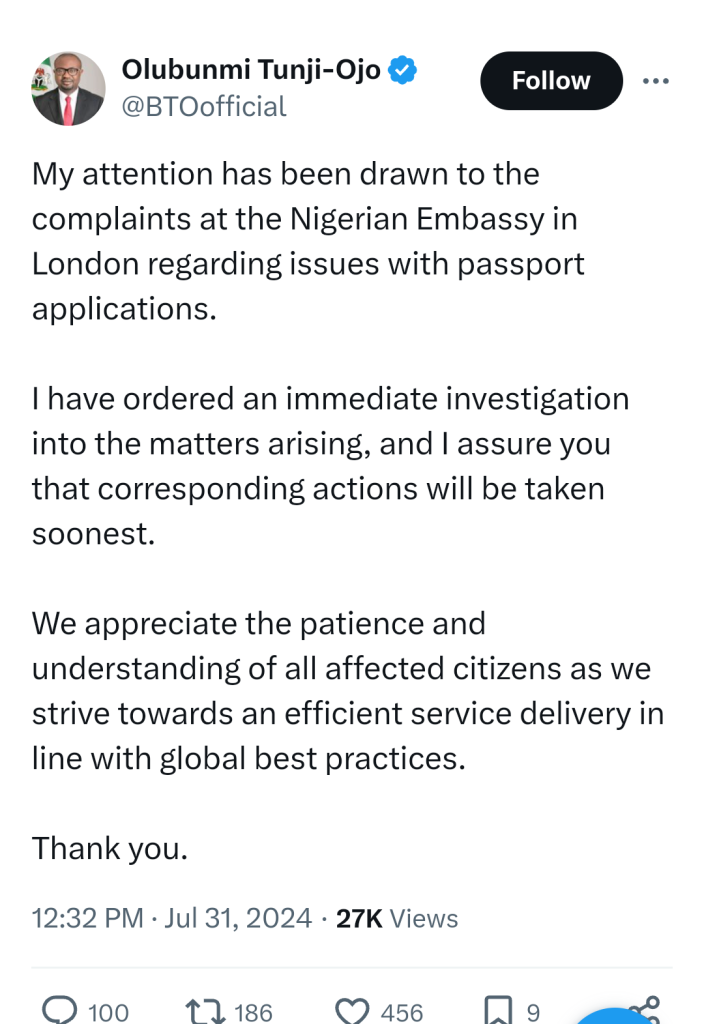Image resolution: width=704 pixels, height=1024 pixels.
Task: Click the Follow button
Action: (x=551, y=81)
